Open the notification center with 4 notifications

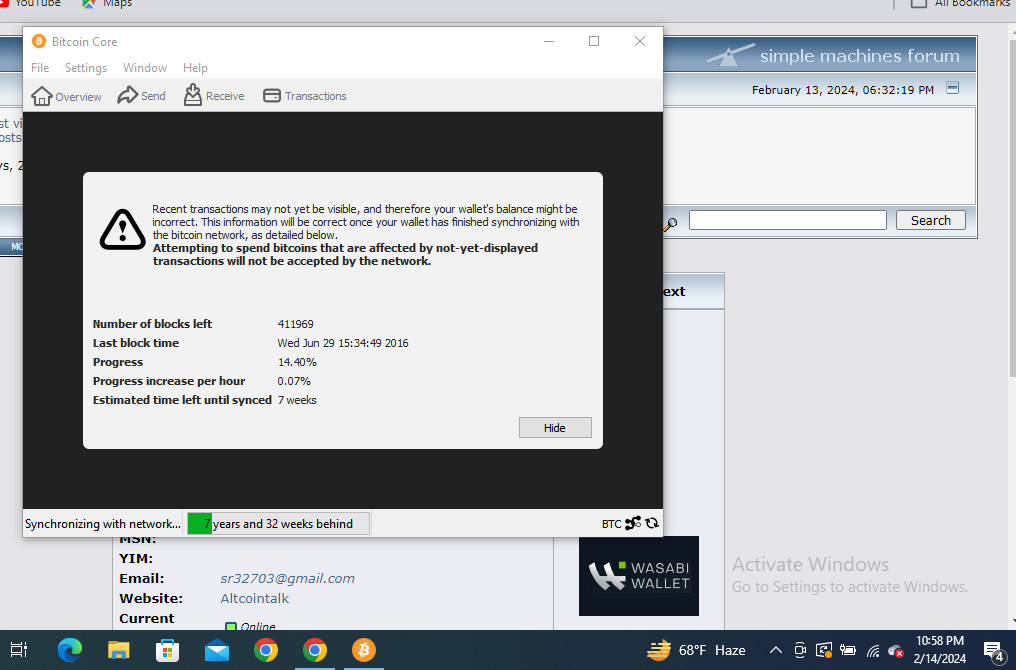point(993,651)
